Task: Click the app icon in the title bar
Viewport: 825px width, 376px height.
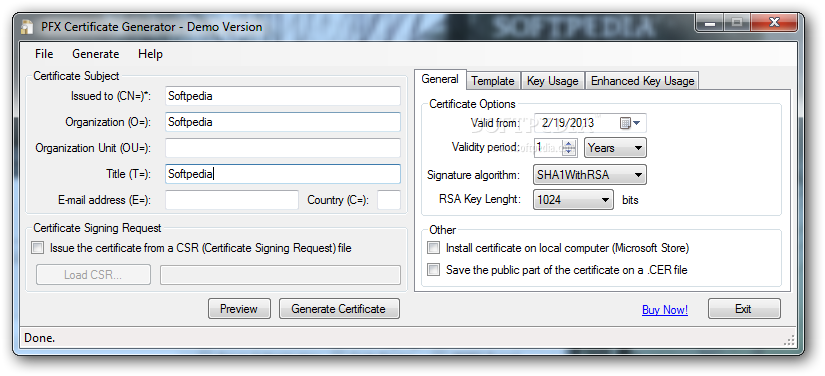Action: pyautogui.click(x=27, y=27)
